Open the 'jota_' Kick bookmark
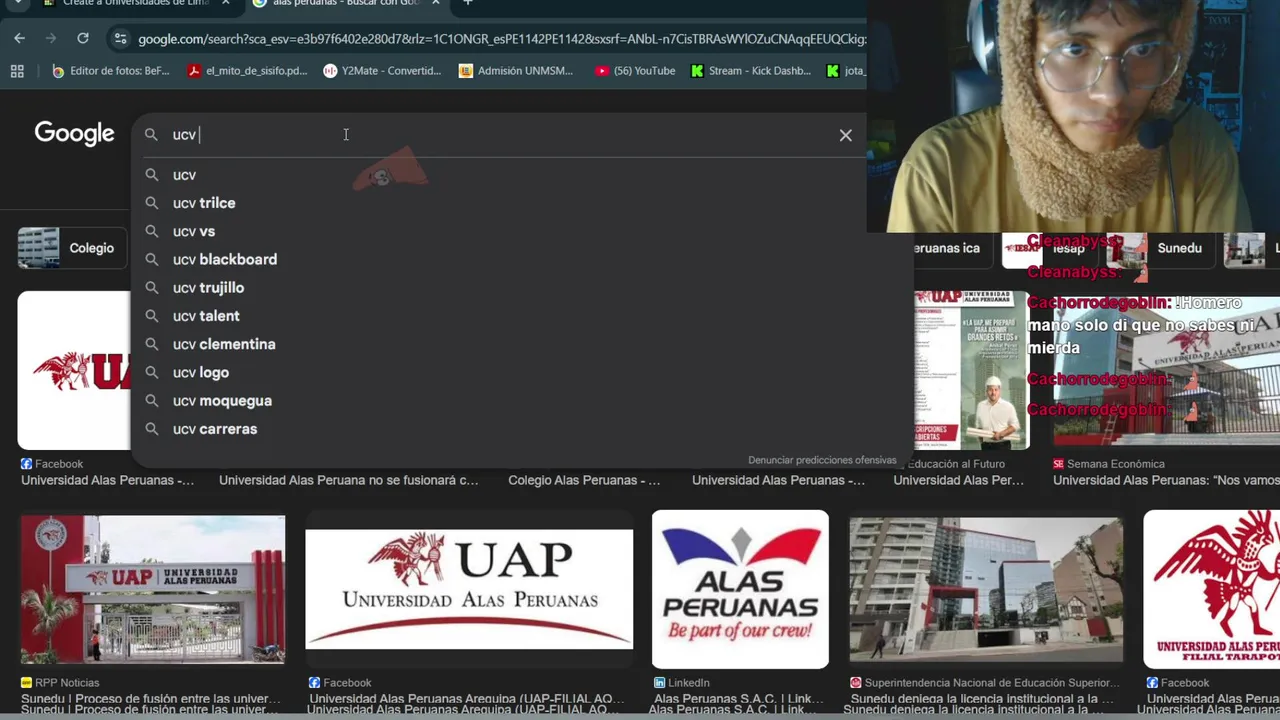 (846, 71)
